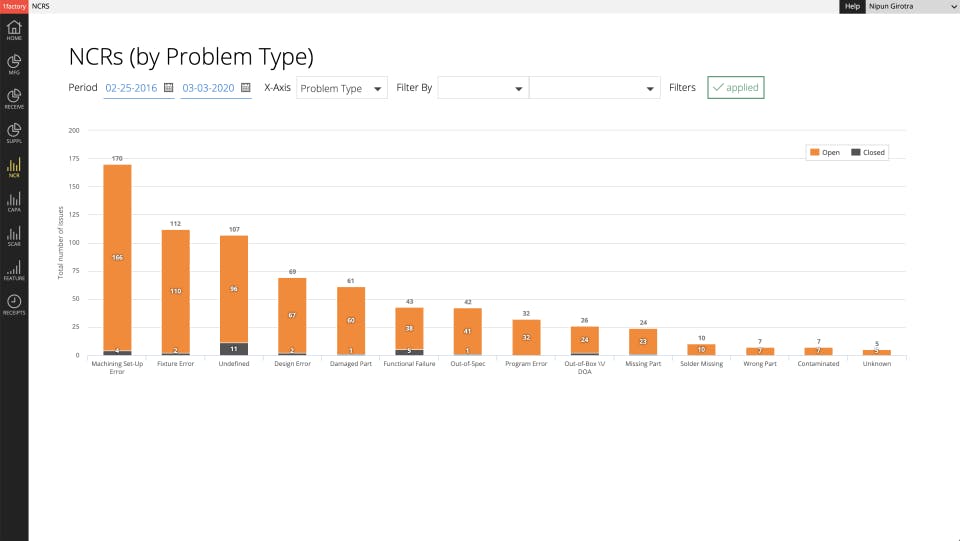The image size is (960, 541).
Task: Open the SCAR report in sidebar
Action: [x=14, y=236]
